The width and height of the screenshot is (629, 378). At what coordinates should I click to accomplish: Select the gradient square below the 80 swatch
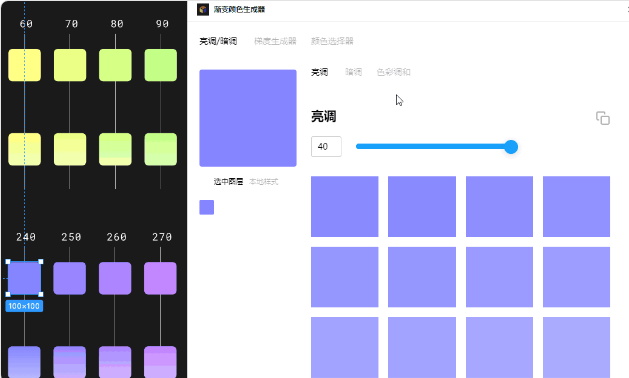click(115, 149)
